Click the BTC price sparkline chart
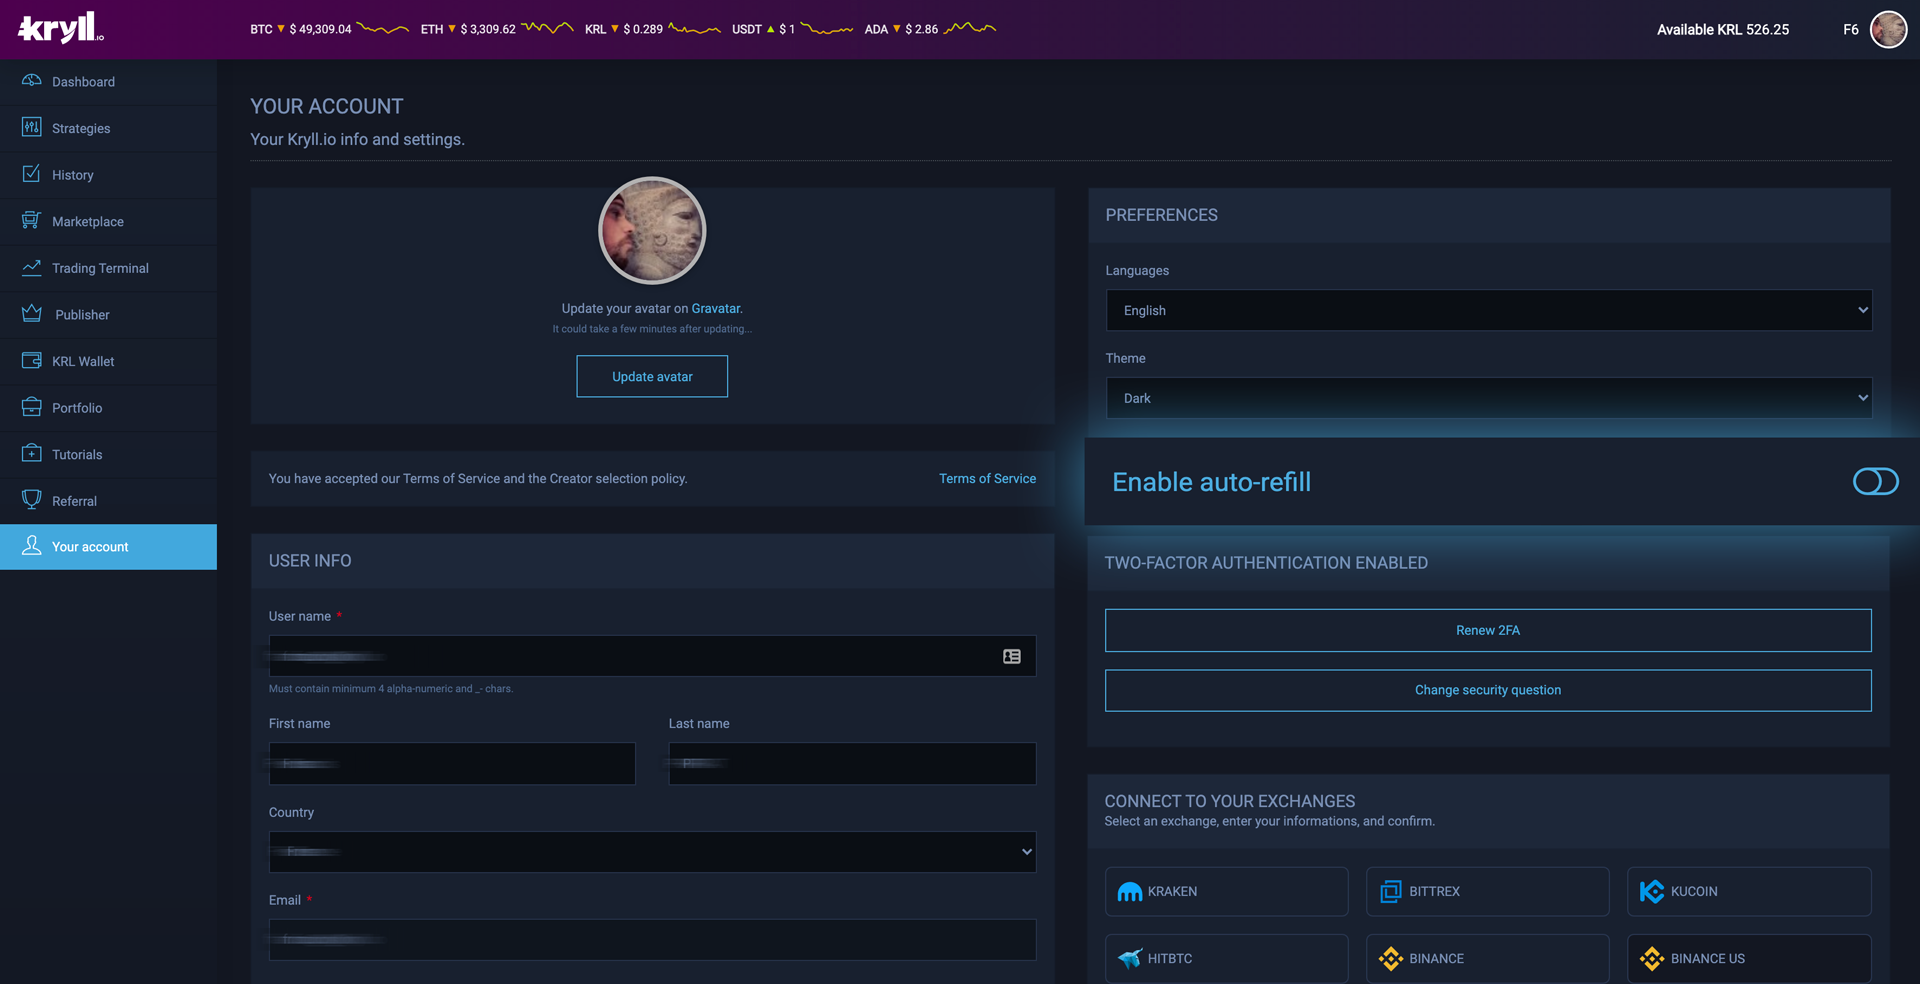 click(383, 29)
